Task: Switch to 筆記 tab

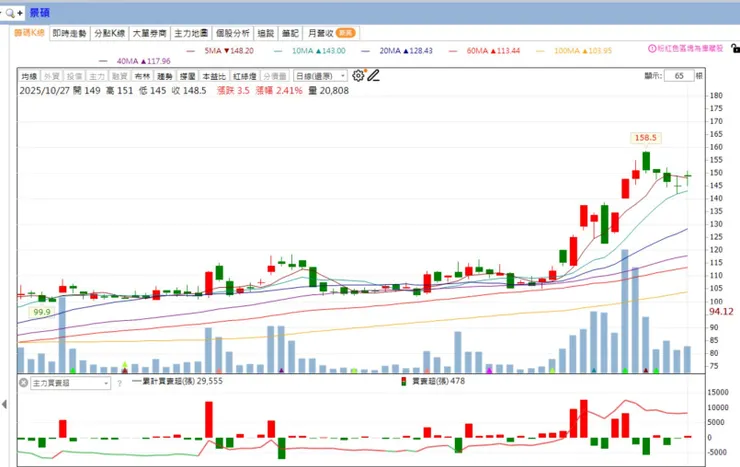Action: (x=290, y=33)
